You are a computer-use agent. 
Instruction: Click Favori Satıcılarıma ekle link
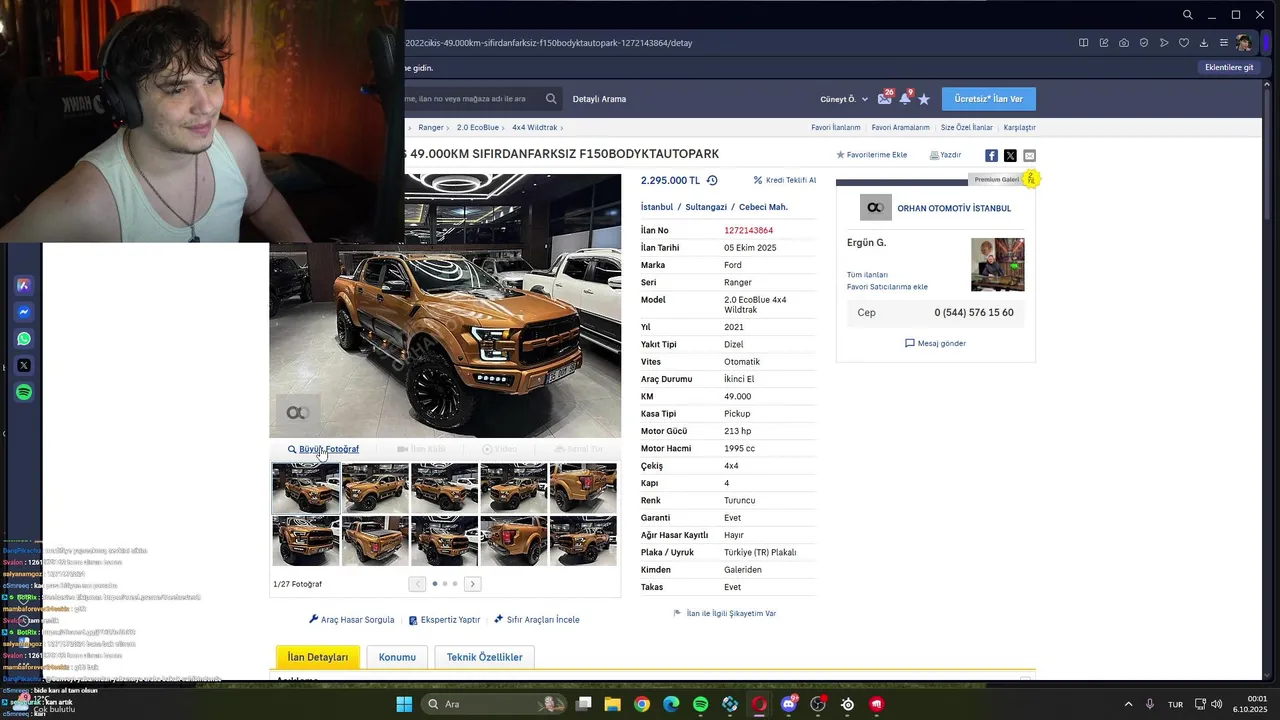coord(887,287)
